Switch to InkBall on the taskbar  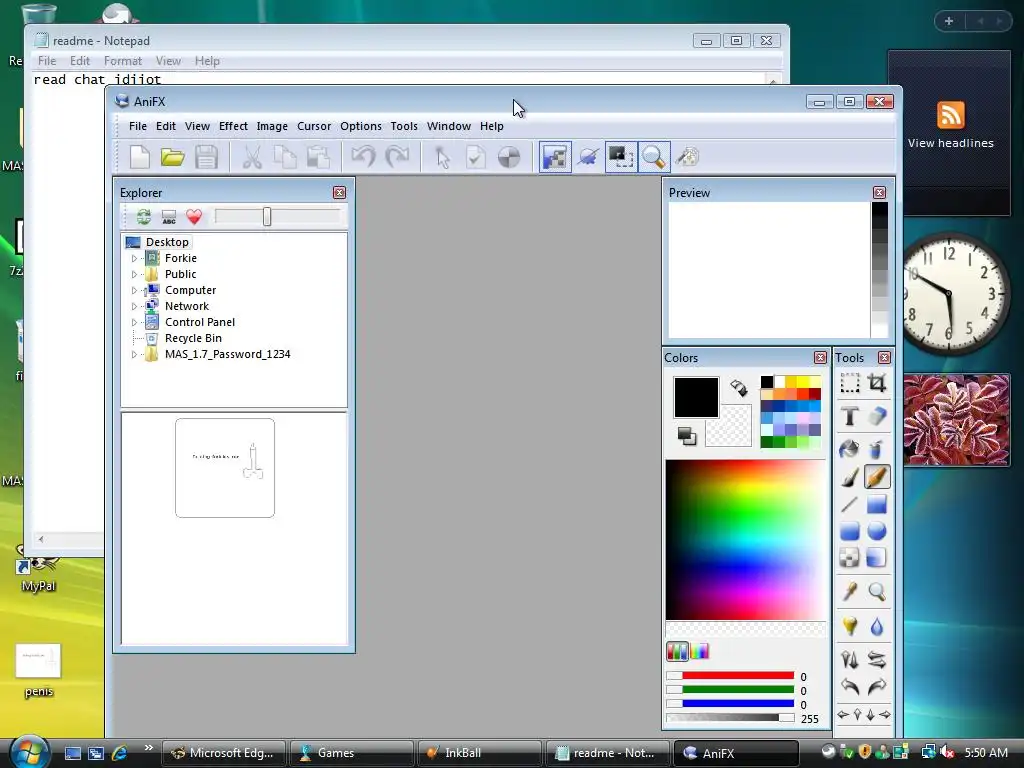[479, 753]
